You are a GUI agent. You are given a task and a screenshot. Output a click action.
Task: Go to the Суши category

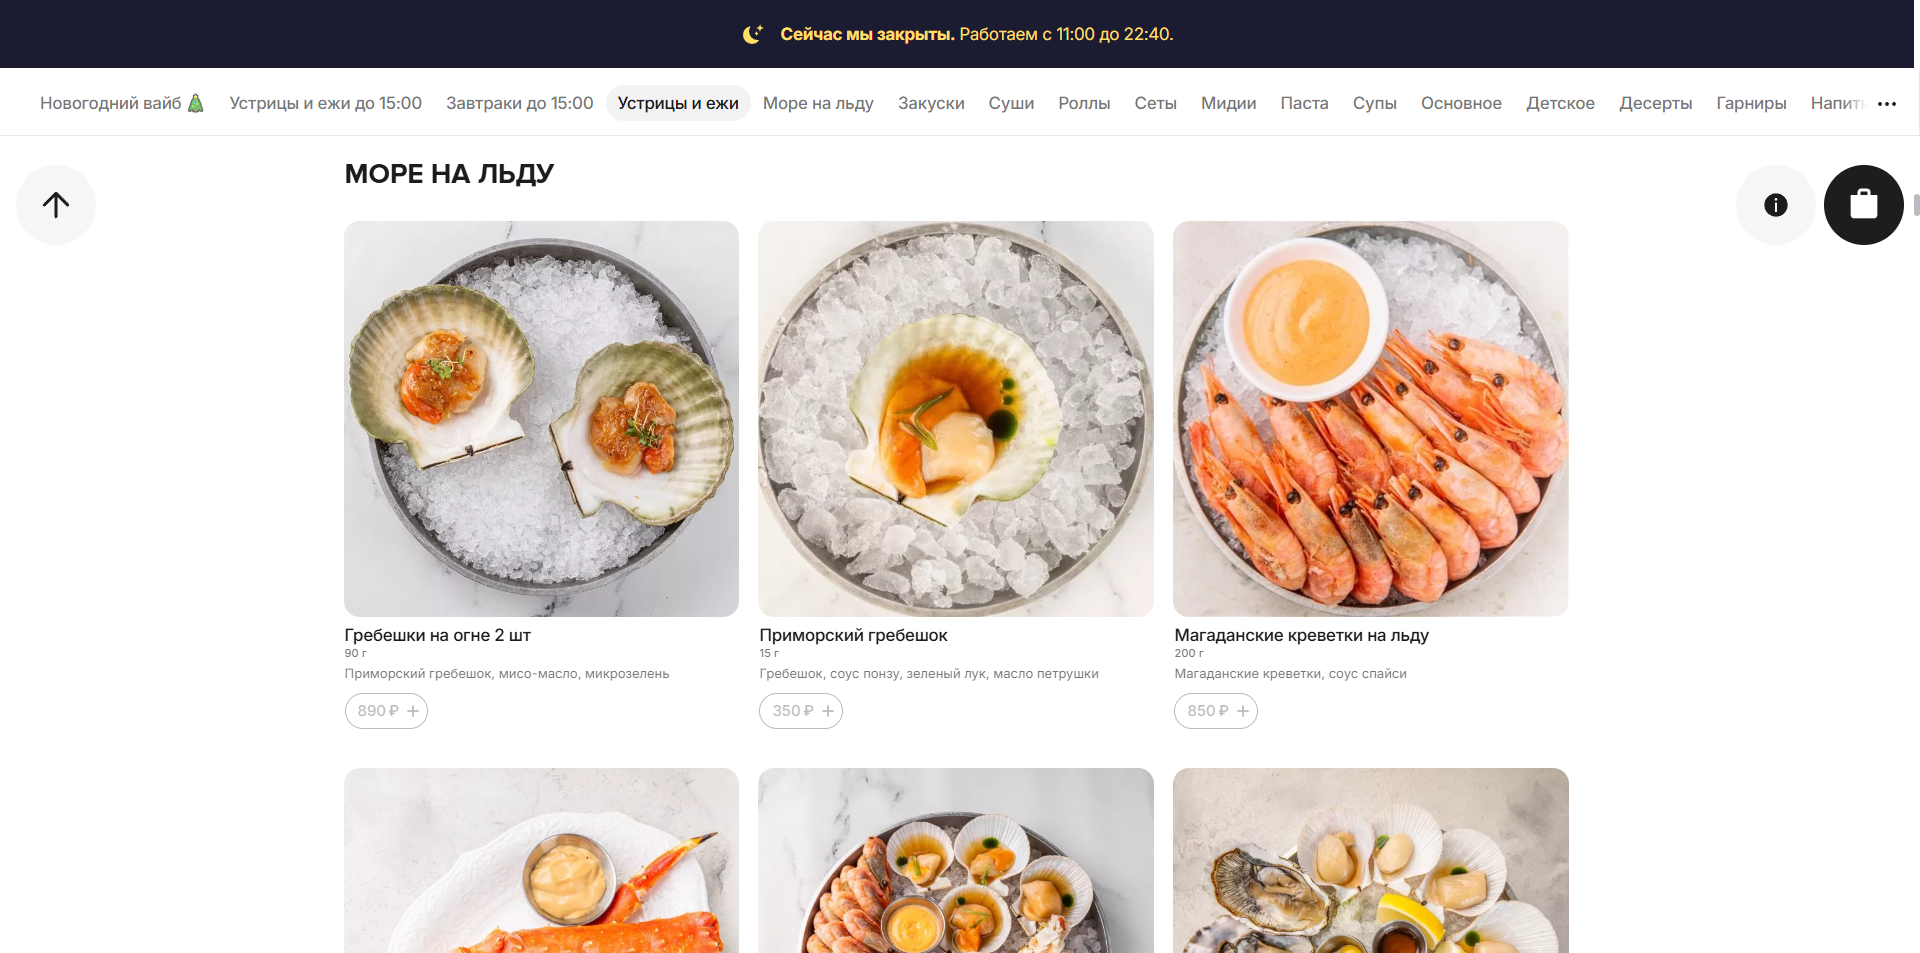coord(1011,103)
